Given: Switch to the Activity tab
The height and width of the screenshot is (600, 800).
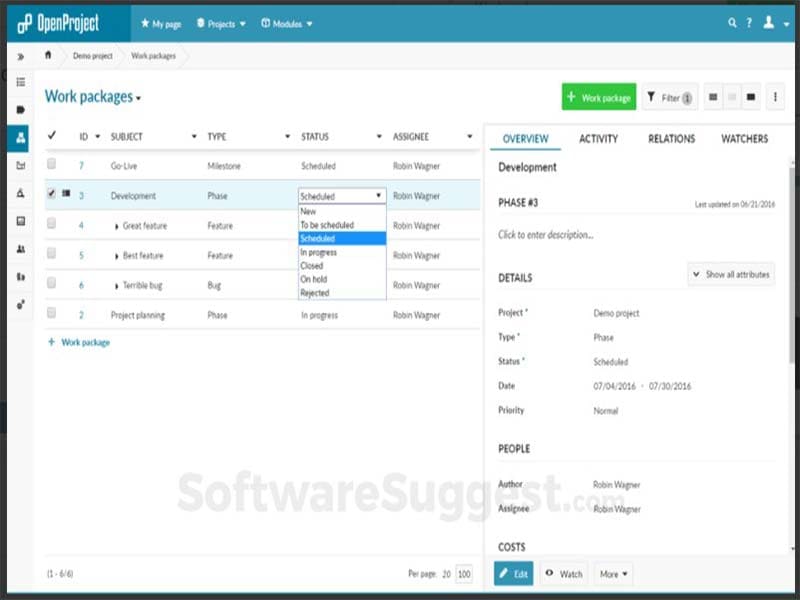Looking at the screenshot, I should tap(598, 139).
